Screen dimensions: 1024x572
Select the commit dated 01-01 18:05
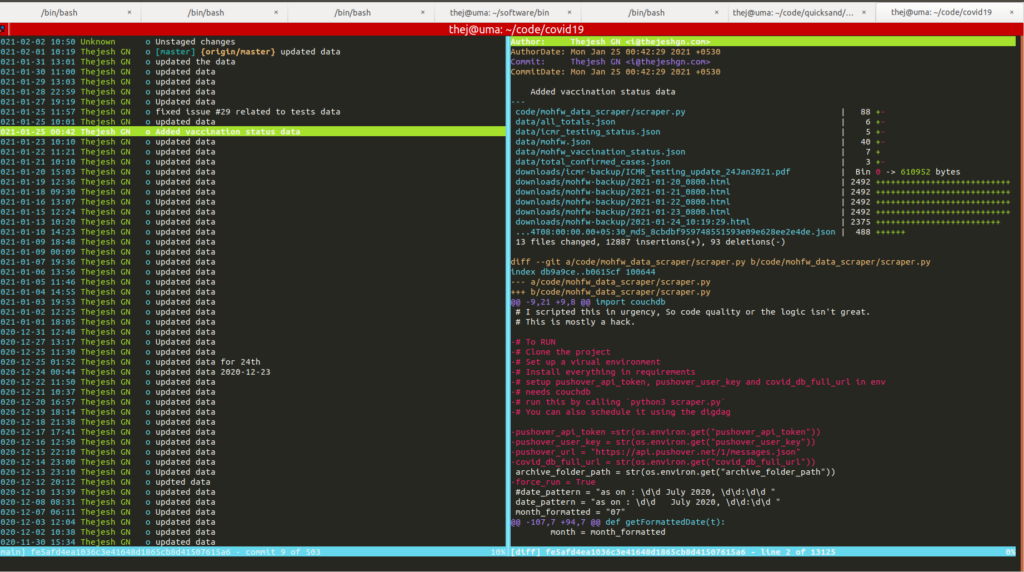point(253,322)
